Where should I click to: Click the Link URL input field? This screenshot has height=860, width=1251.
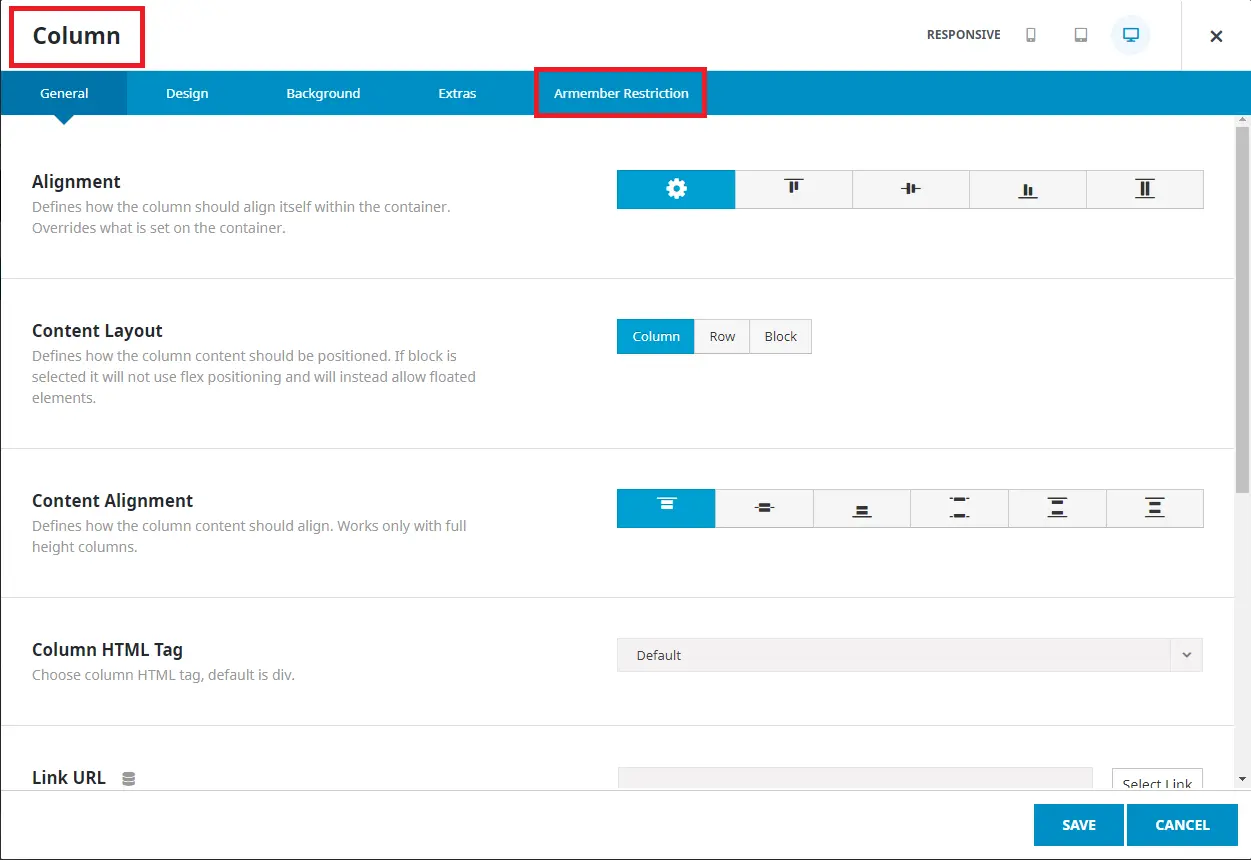[855, 779]
